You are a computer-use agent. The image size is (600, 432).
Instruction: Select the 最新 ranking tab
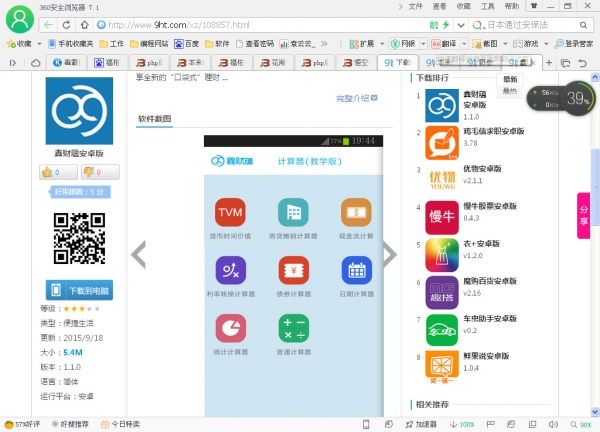[510, 80]
